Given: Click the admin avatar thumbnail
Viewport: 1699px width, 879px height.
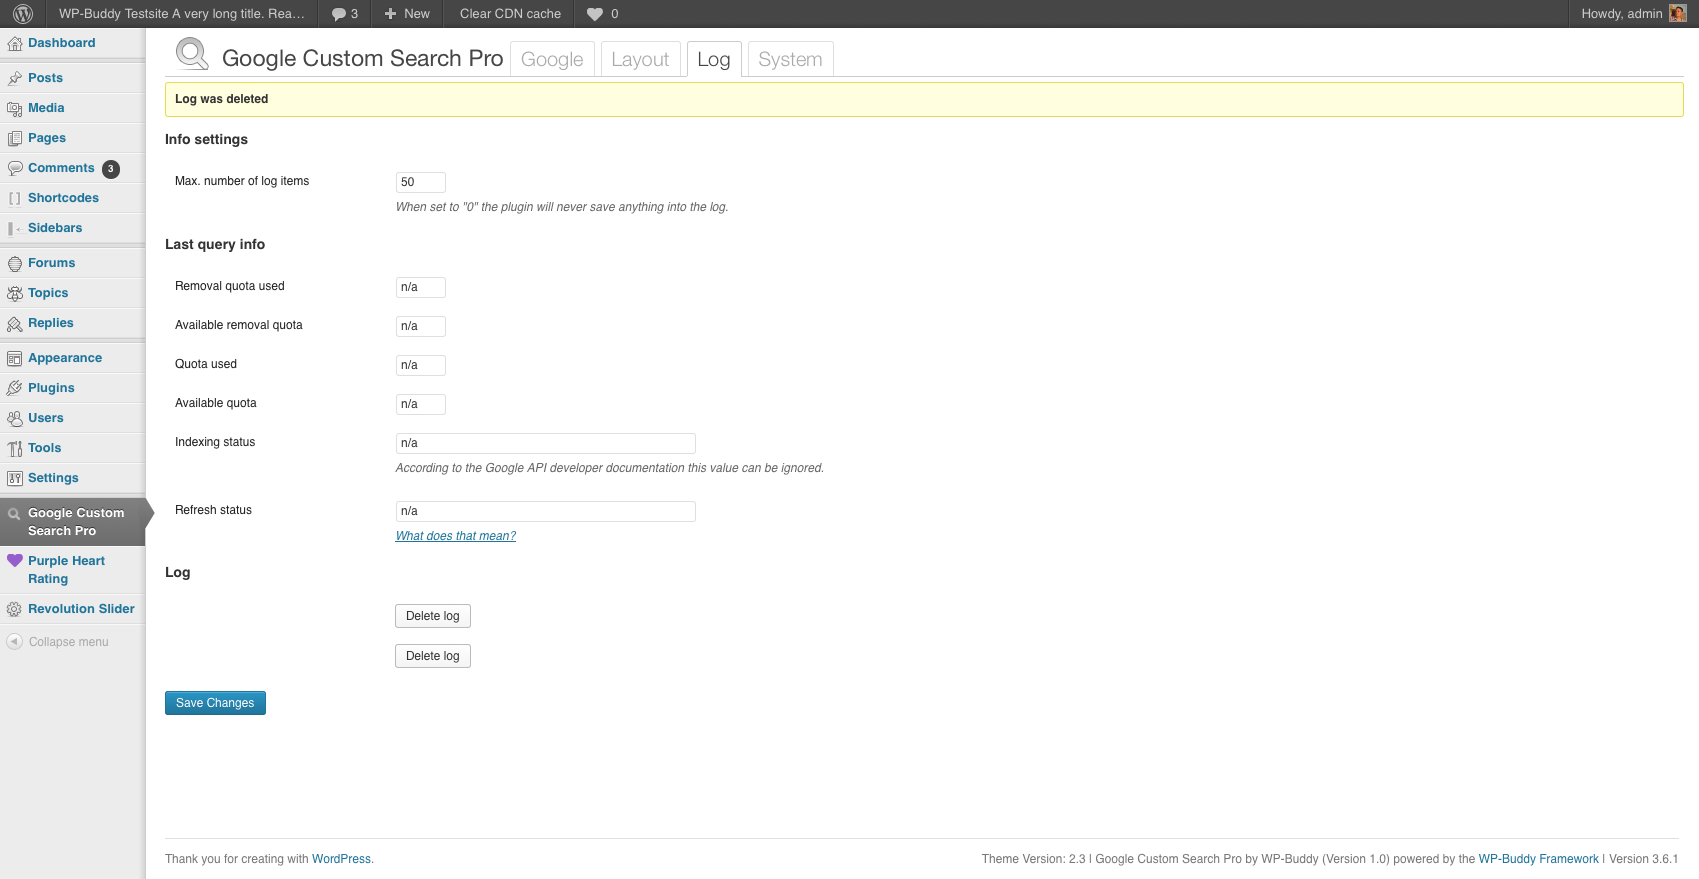Looking at the screenshot, I should [1678, 14].
